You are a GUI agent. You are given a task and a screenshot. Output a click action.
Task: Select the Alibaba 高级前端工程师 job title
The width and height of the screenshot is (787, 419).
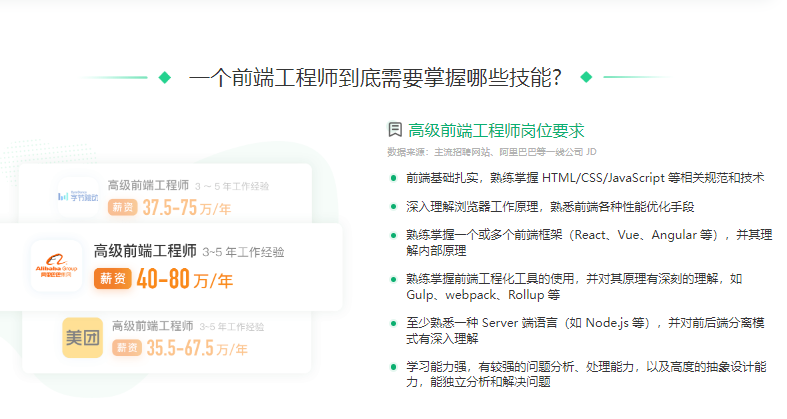click(144, 251)
